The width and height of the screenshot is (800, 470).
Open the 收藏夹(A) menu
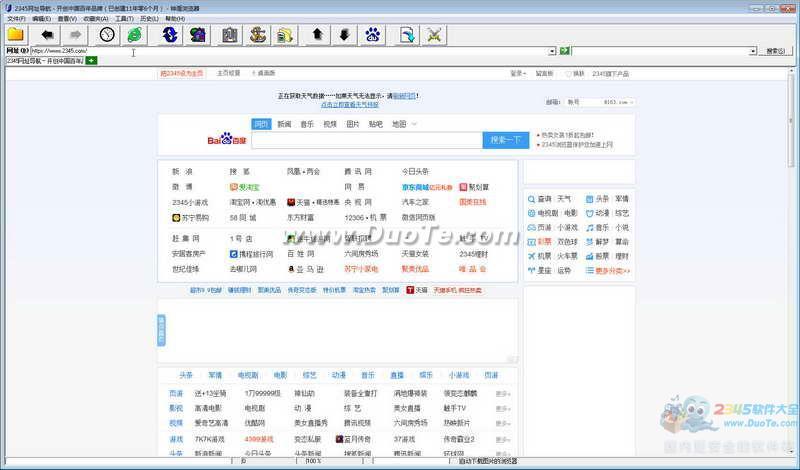pyautogui.click(x=96, y=19)
